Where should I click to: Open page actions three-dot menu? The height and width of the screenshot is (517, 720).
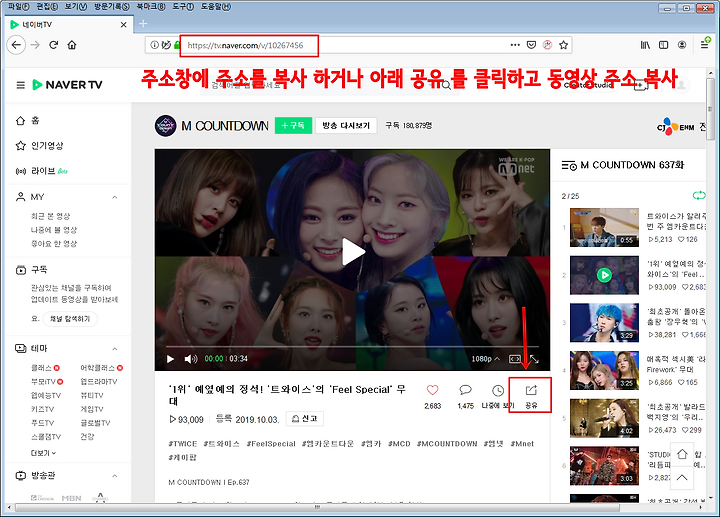click(x=515, y=45)
